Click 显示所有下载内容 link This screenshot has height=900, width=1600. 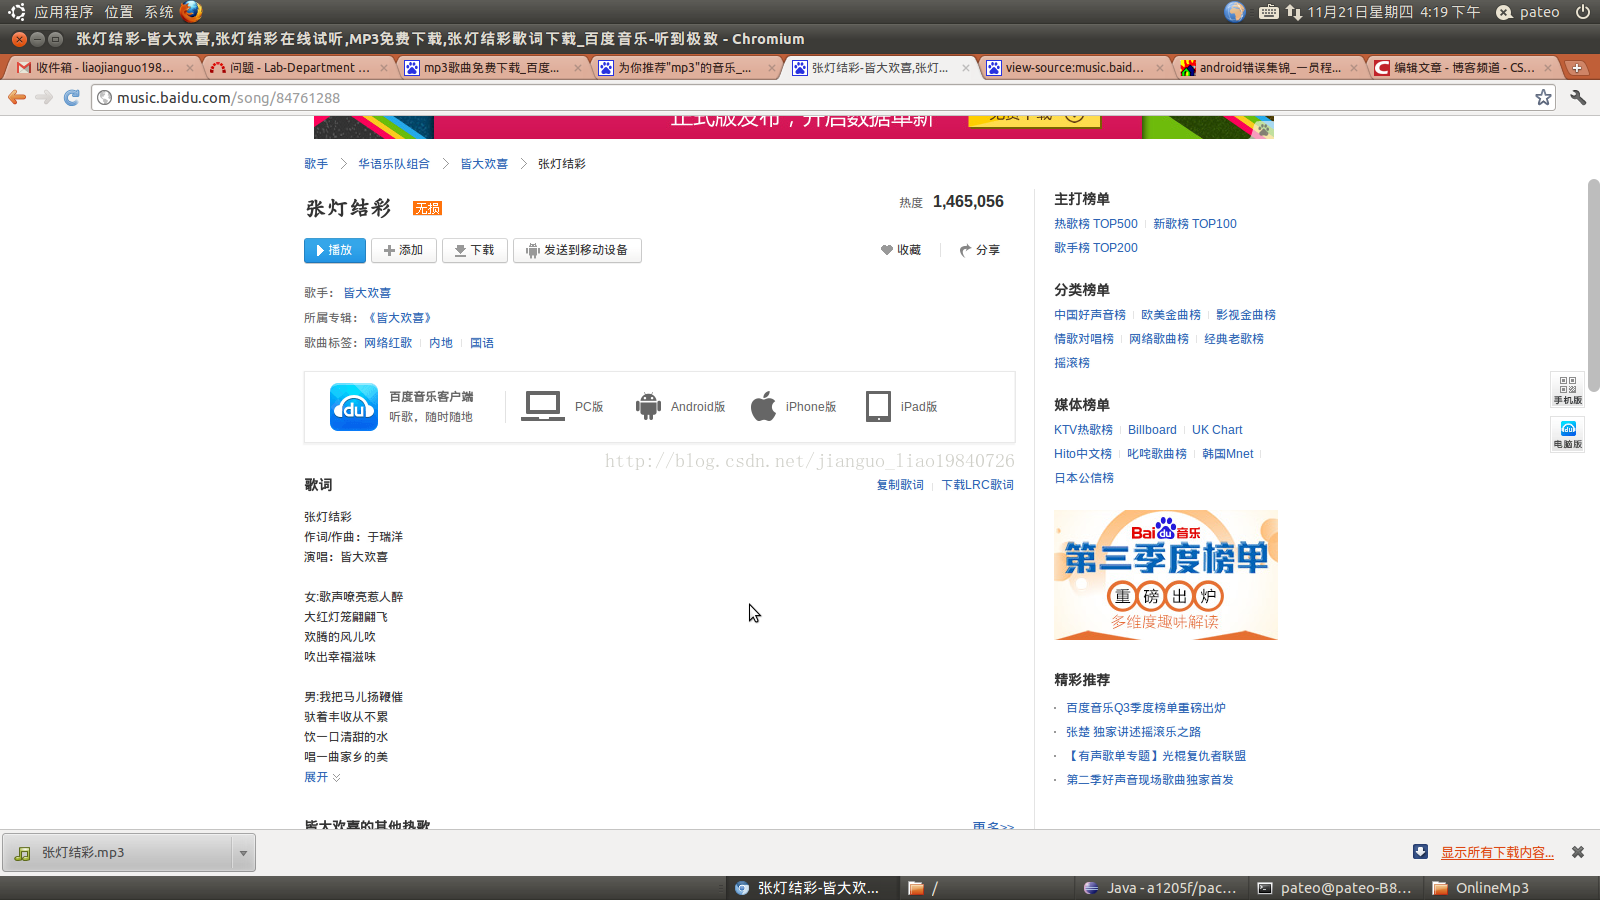pyautogui.click(x=1497, y=852)
